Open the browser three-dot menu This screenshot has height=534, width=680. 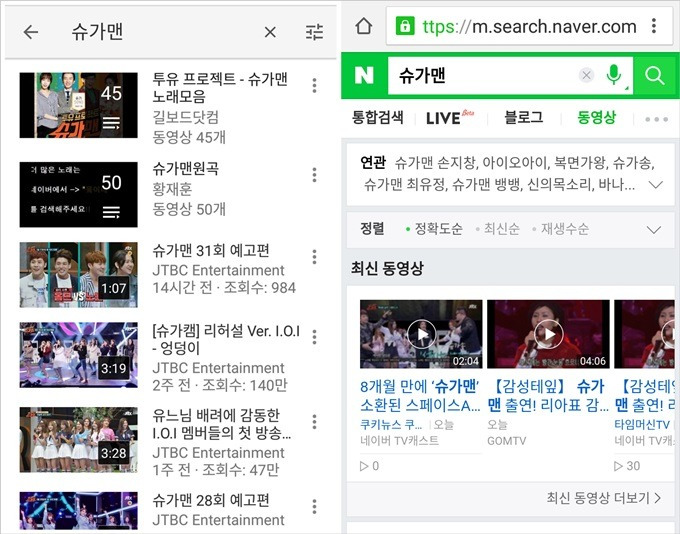654,26
